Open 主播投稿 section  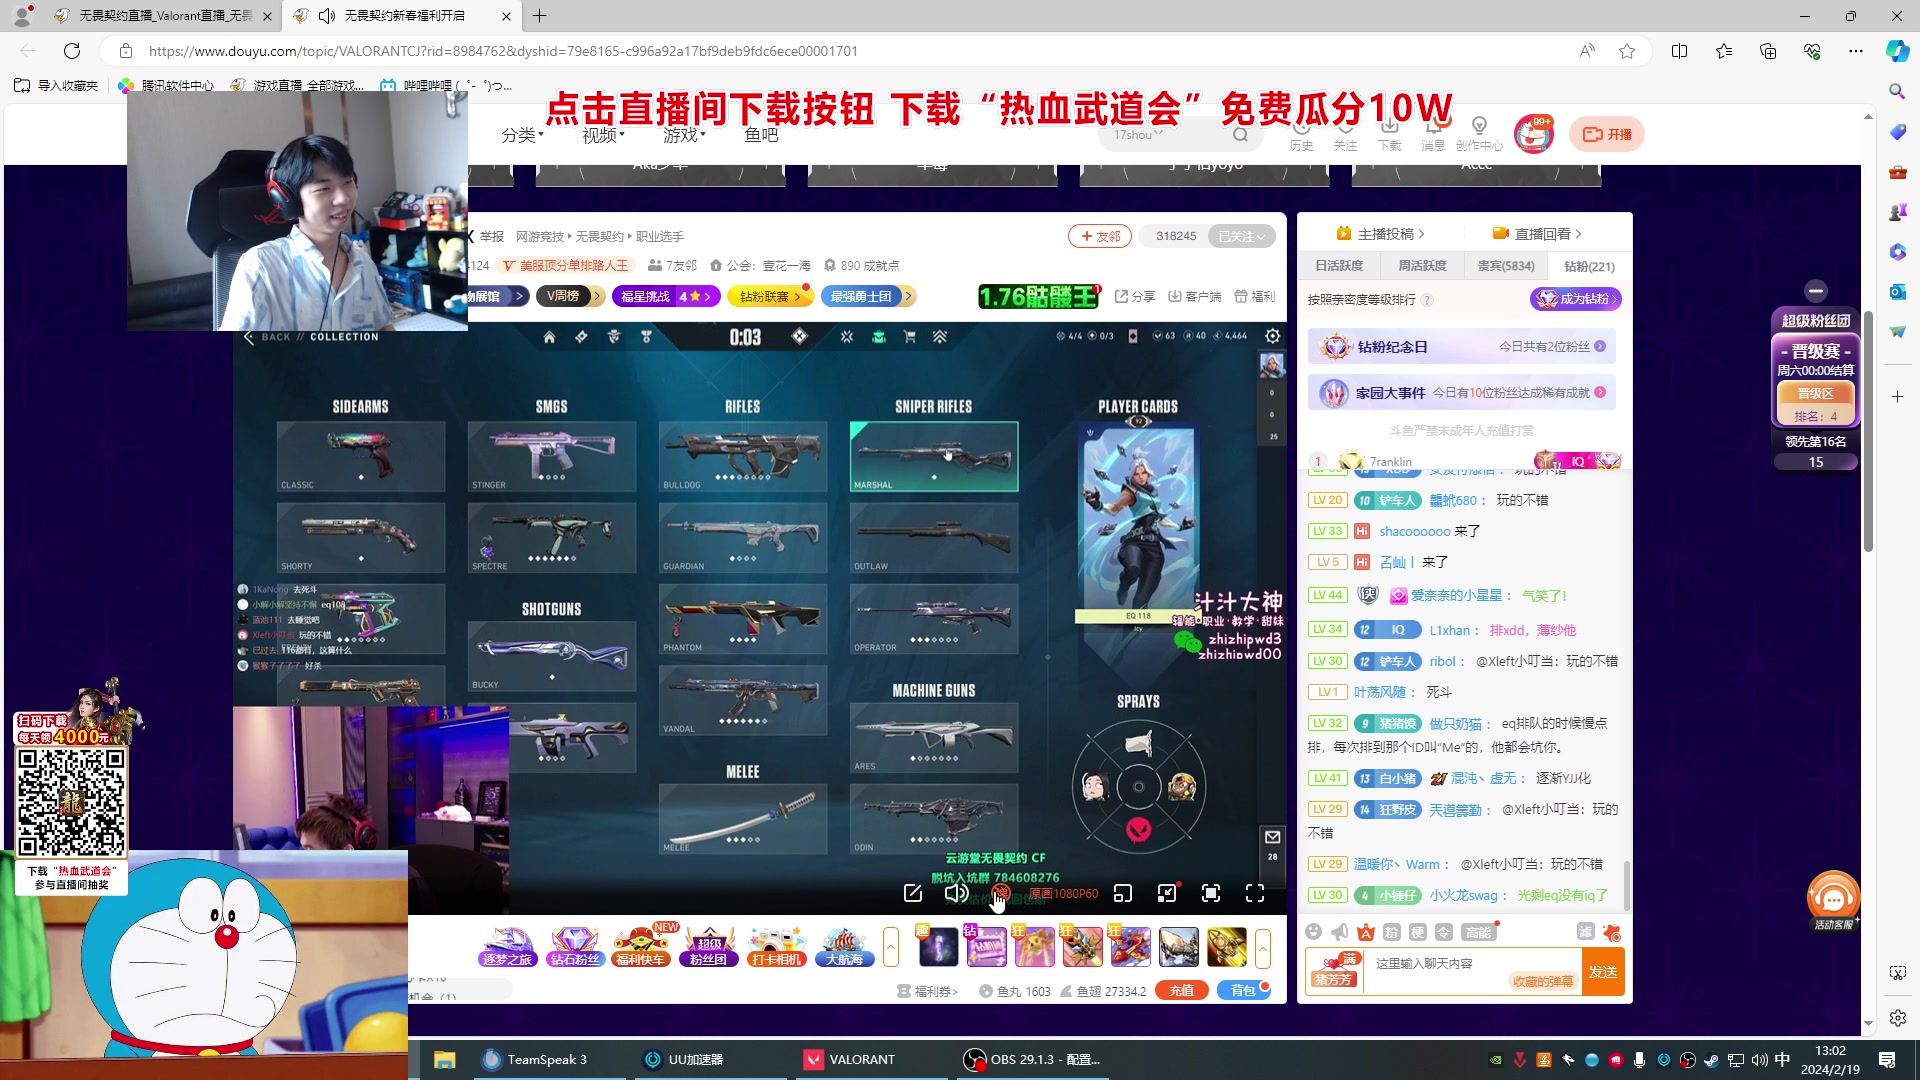point(1381,234)
